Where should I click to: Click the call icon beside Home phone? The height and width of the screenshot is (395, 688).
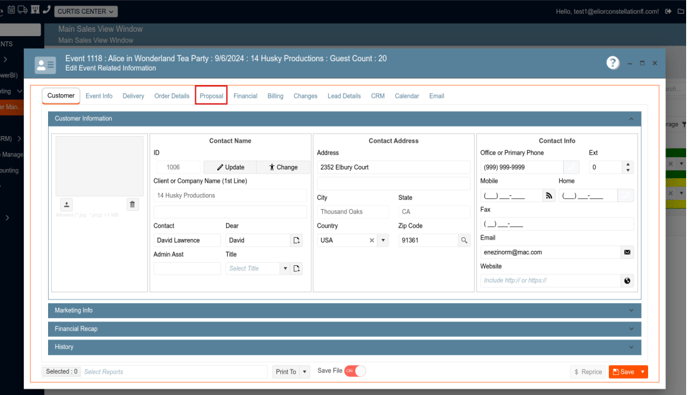[x=626, y=196]
